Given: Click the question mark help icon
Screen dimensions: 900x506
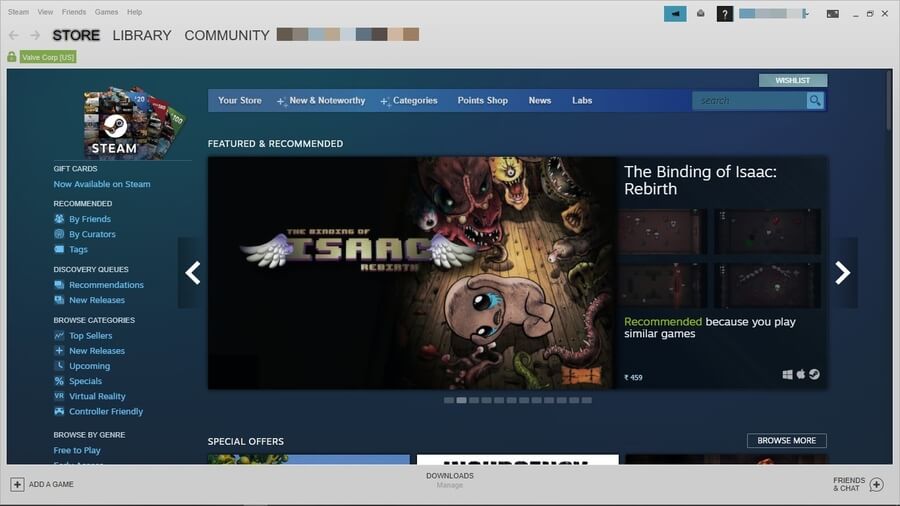Looking at the screenshot, I should coord(725,14).
